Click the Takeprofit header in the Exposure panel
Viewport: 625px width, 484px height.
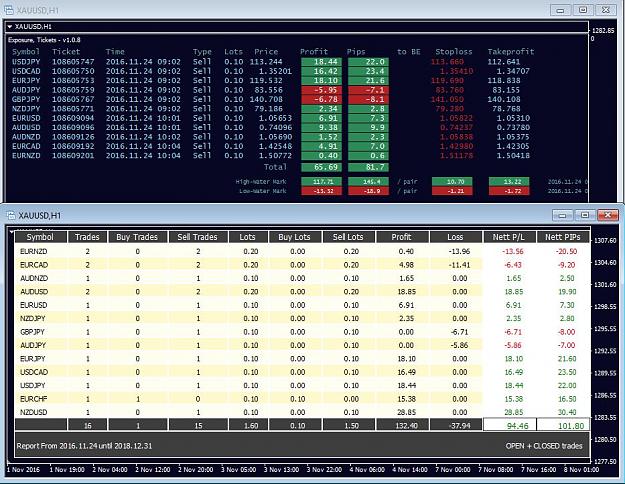coord(511,51)
